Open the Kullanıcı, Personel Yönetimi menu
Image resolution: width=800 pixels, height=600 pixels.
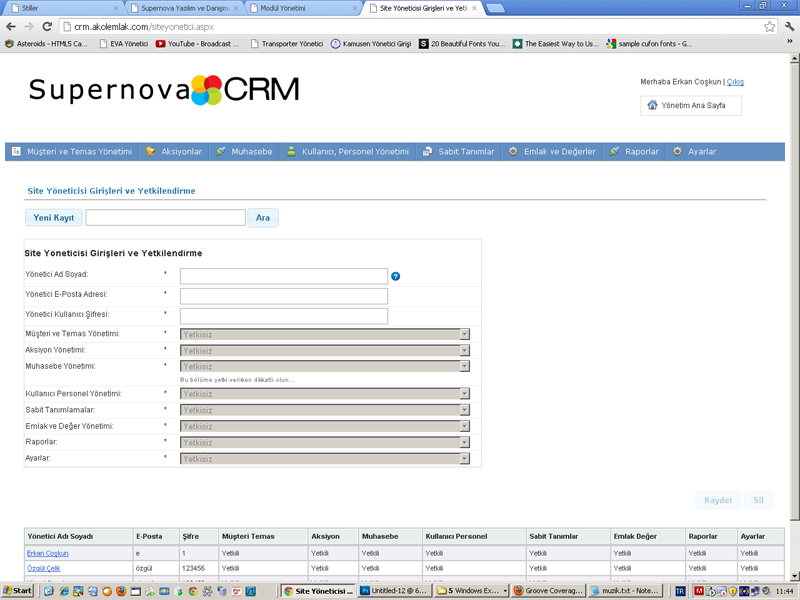coord(347,152)
